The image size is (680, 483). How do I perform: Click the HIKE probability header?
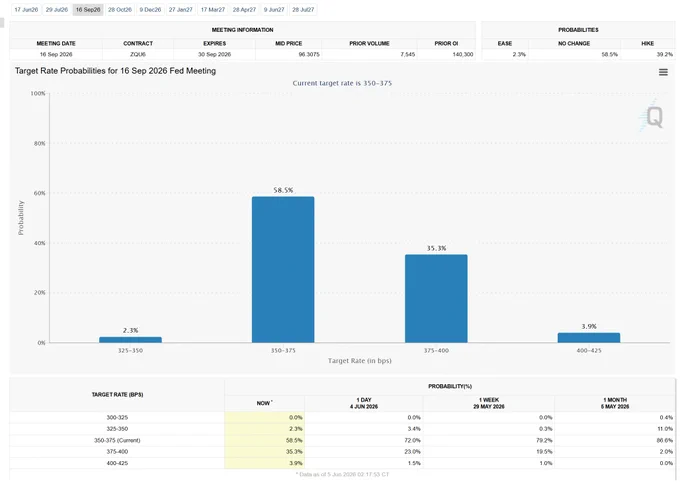tap(647, 43)
